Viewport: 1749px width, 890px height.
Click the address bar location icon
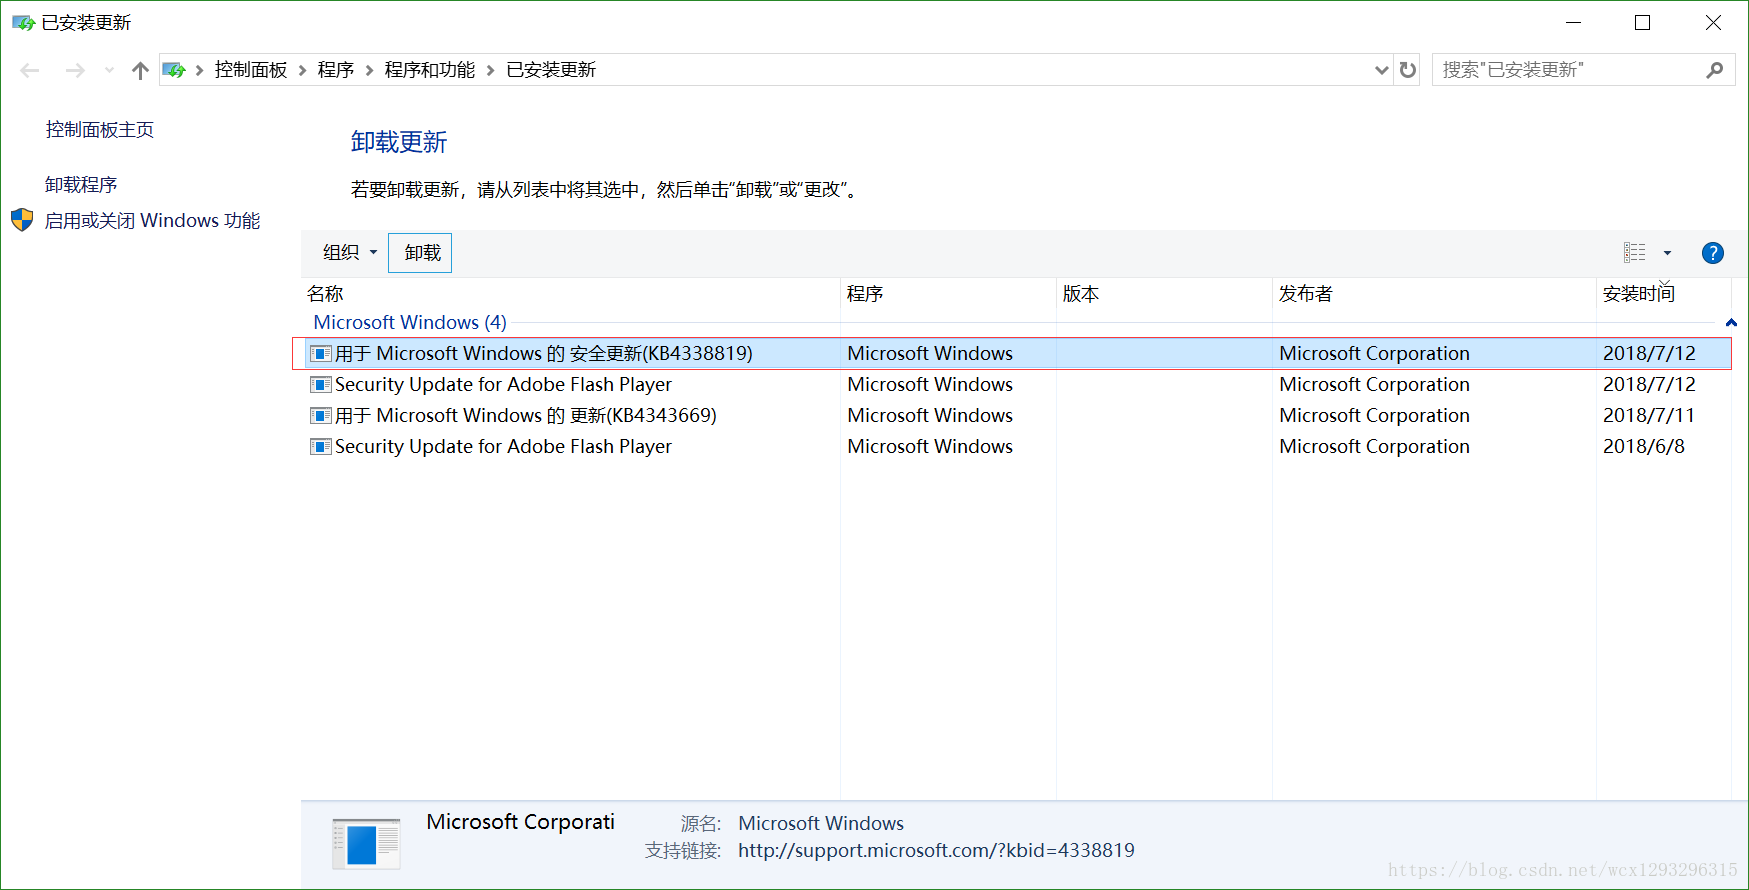click(174, 70)
